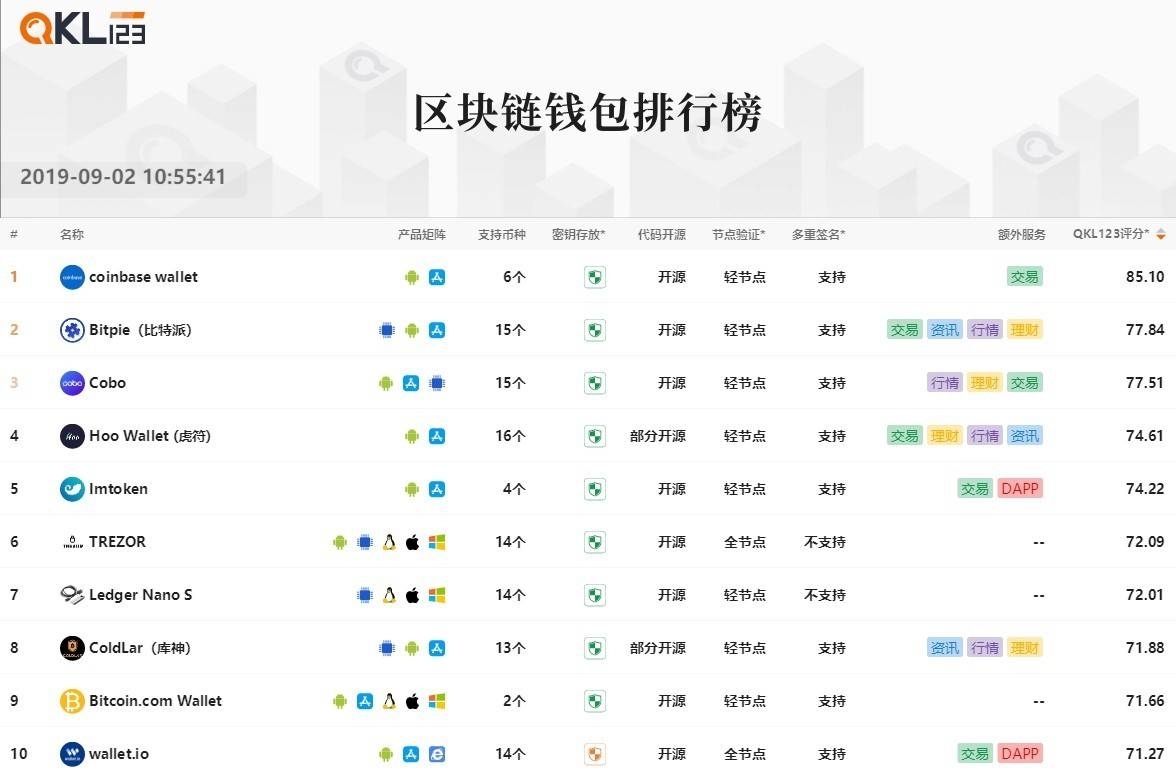Click the score 85.10 value
Image resolution: width=1176 pixels, height=771 pixels.
point(1144,277)
